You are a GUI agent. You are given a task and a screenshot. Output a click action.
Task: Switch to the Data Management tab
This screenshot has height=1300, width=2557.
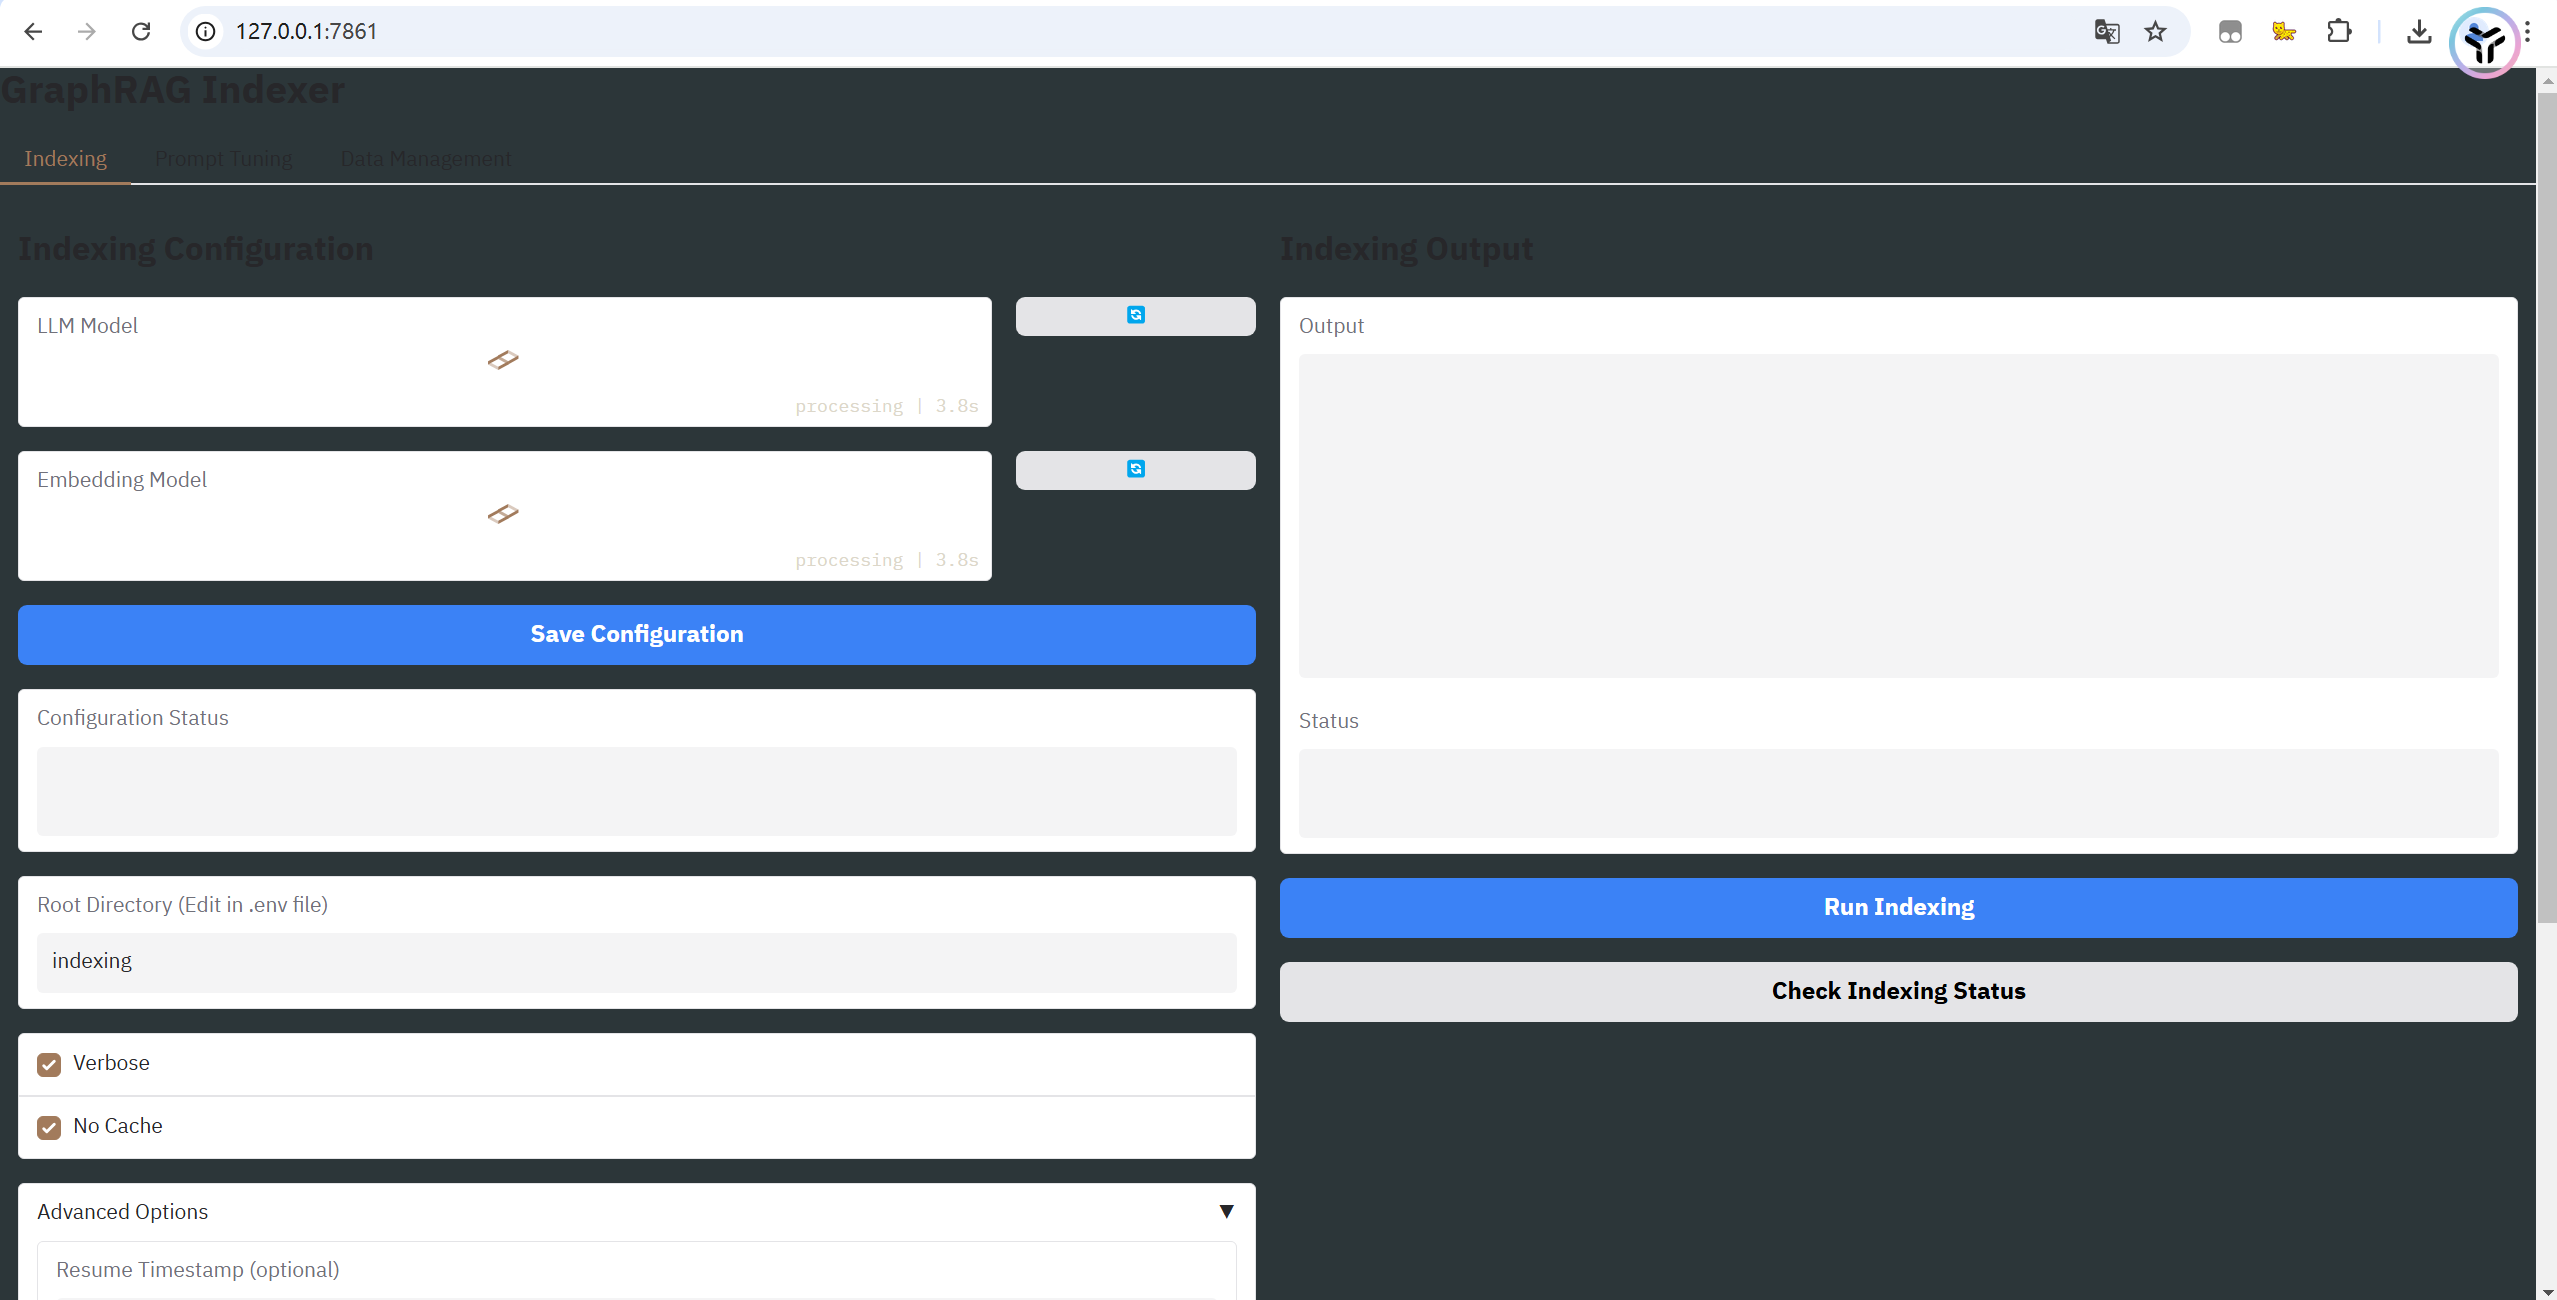point(425,159)
